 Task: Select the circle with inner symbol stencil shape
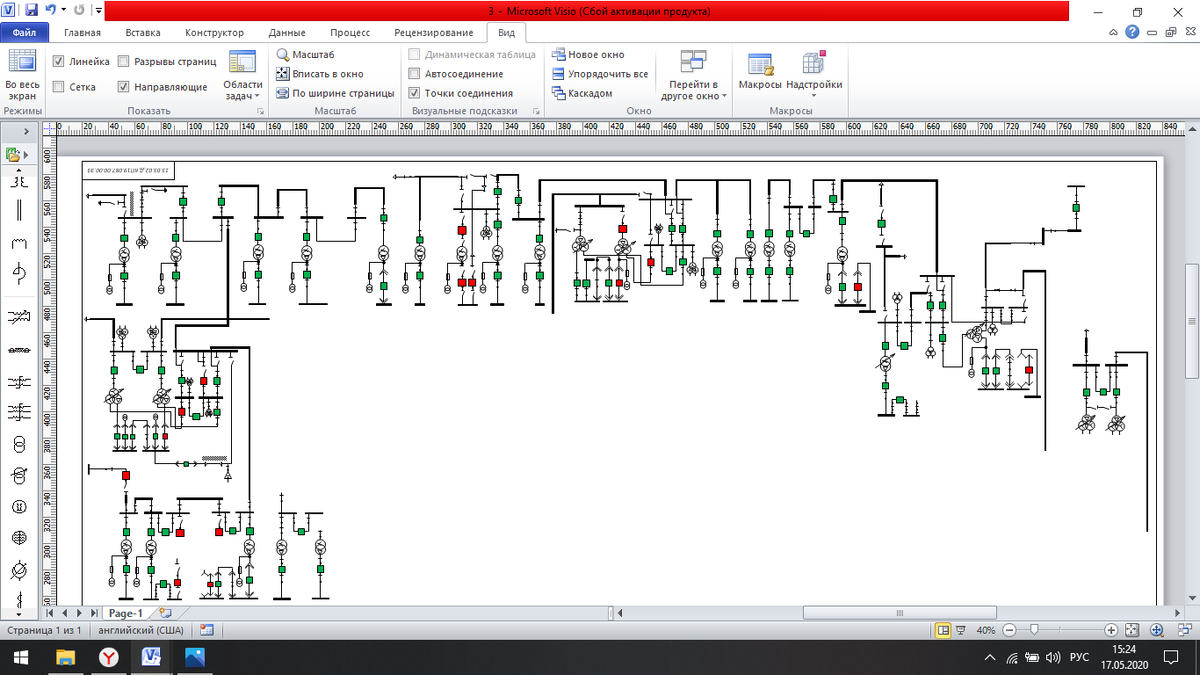(x=18, y=507)
